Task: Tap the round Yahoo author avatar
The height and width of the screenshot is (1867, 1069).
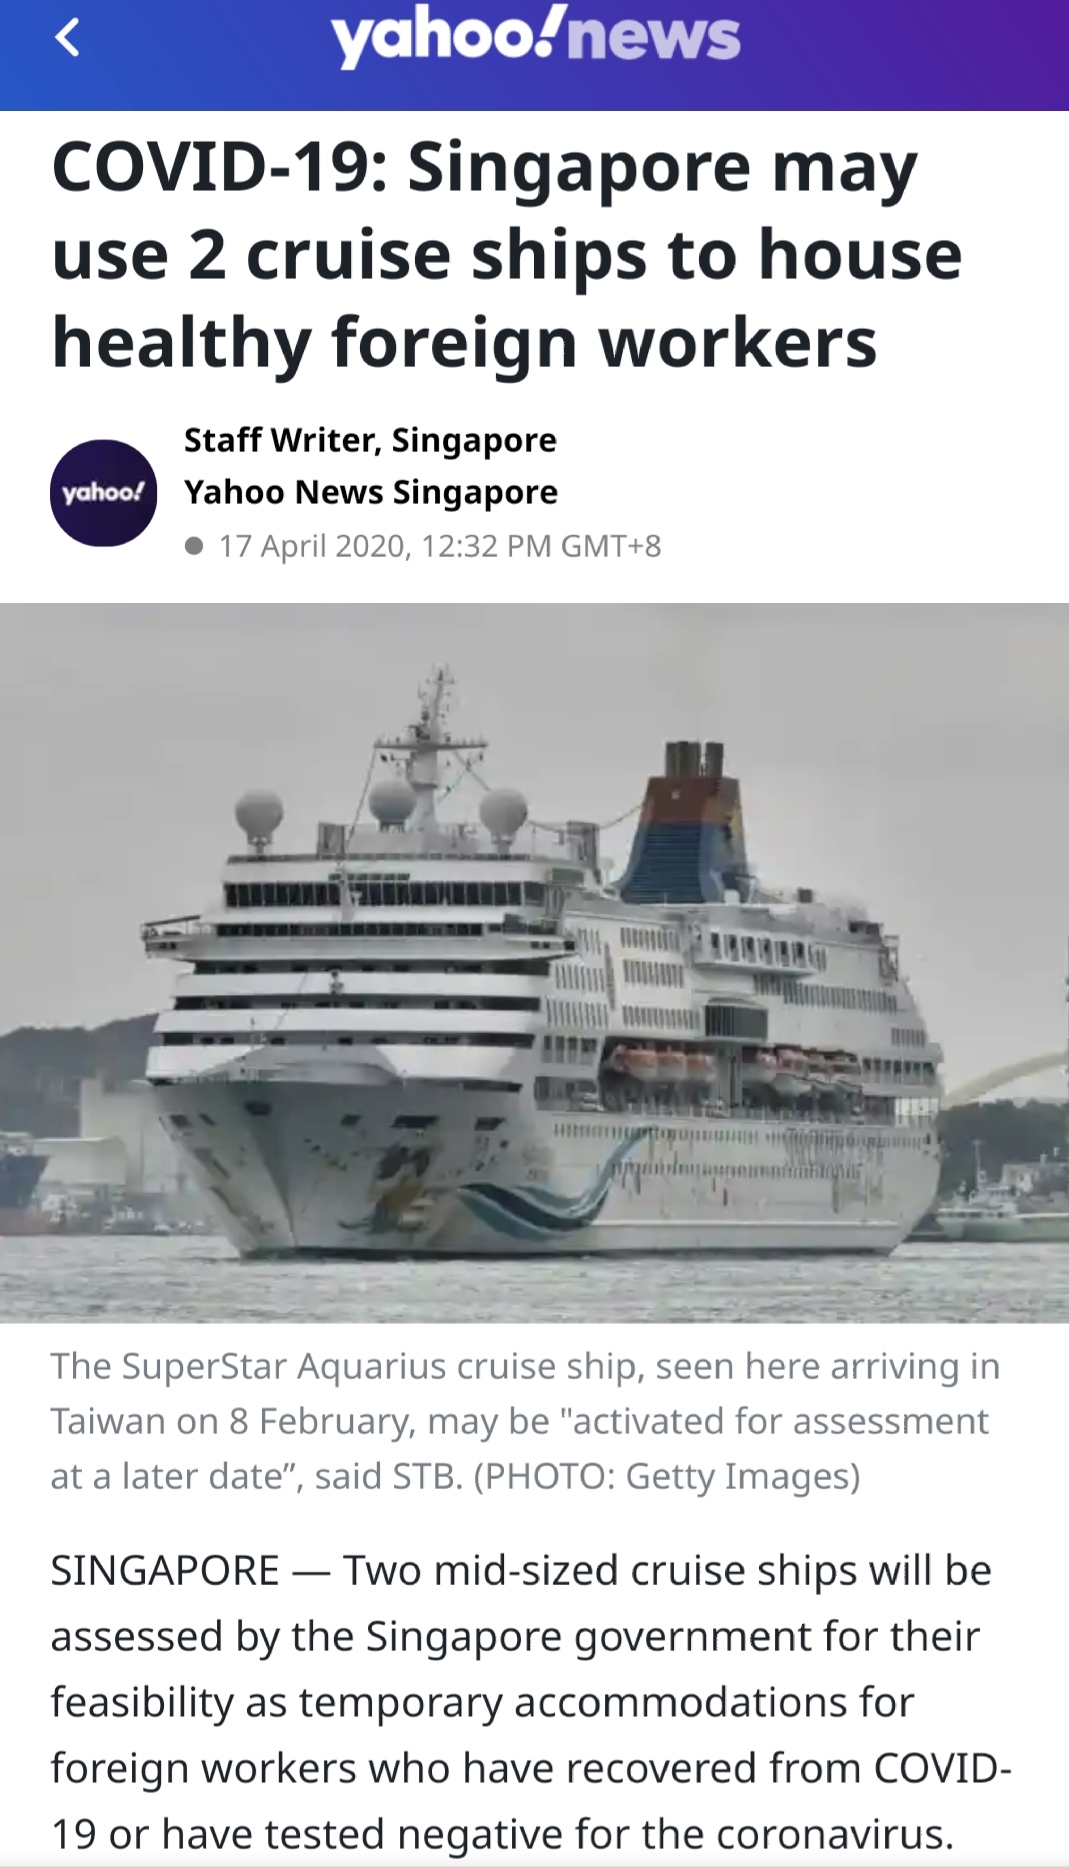Action: (103, 492)
